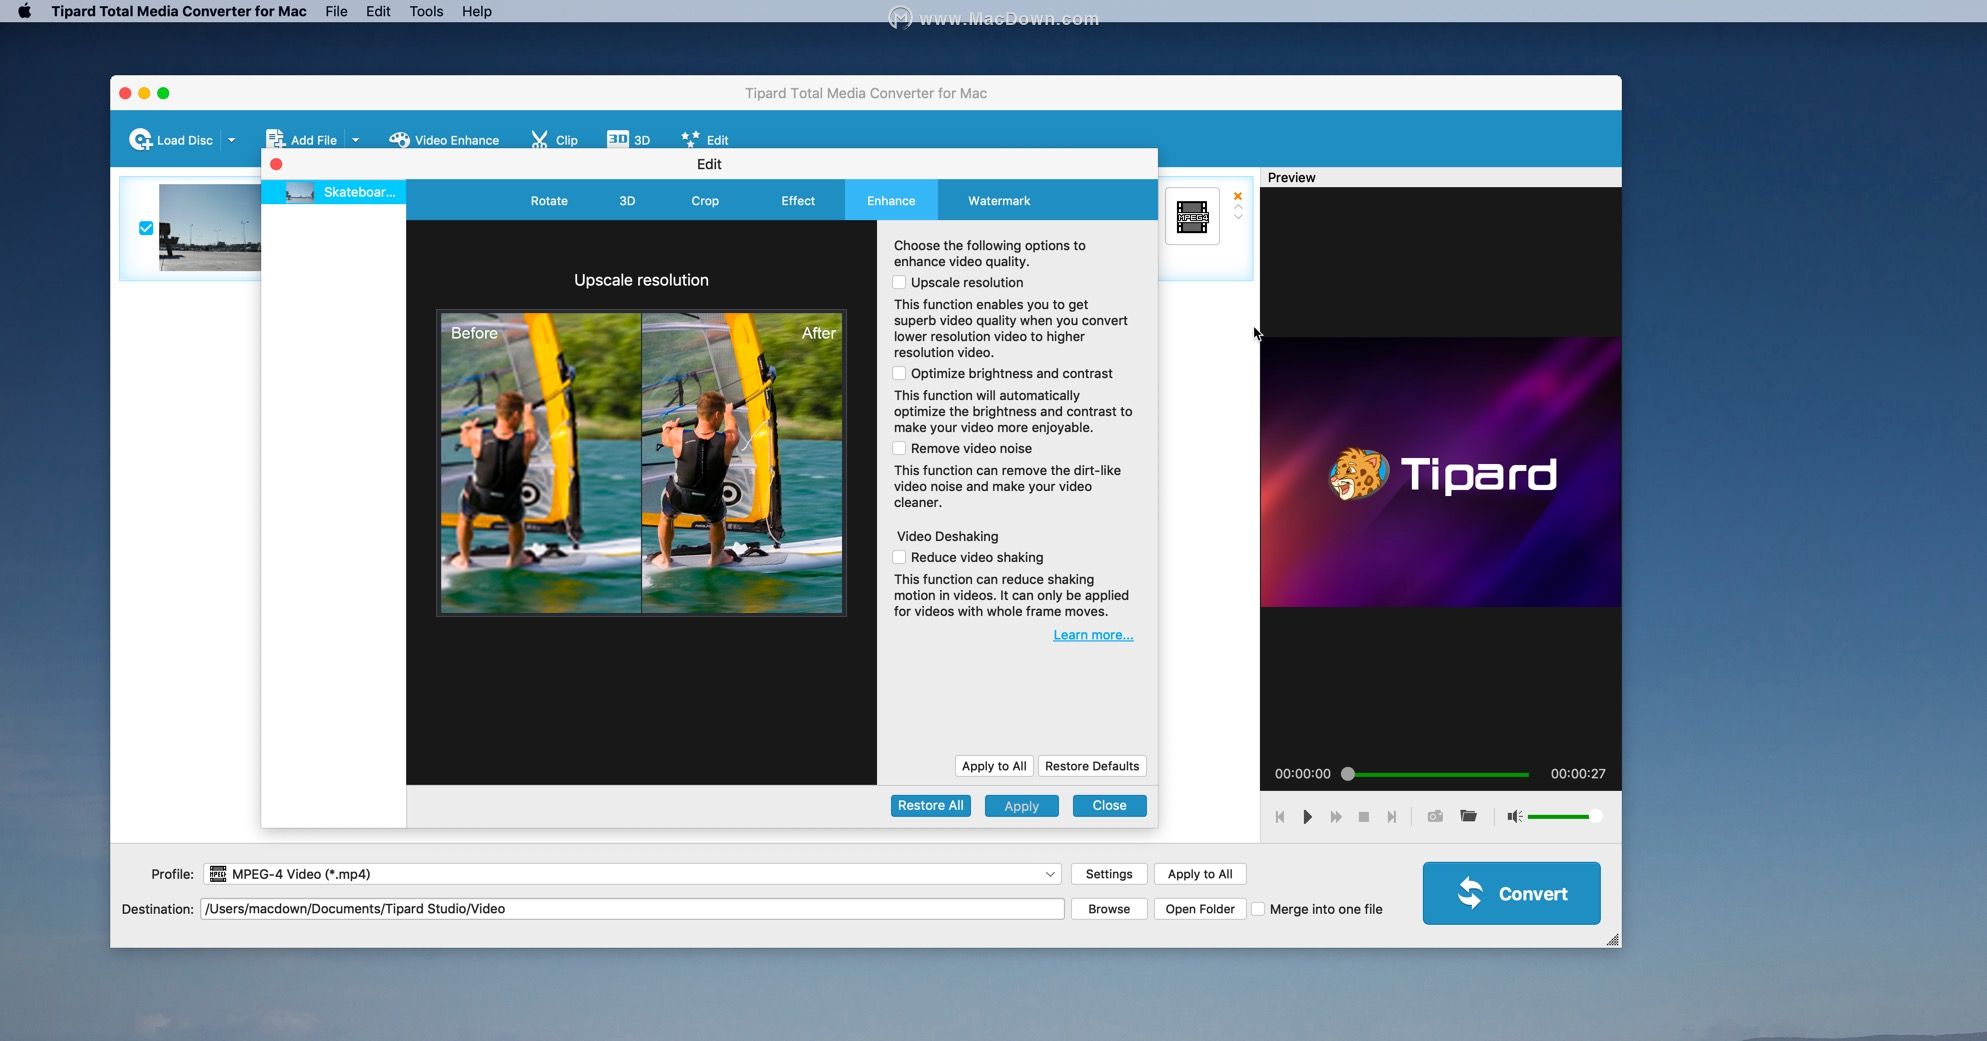
Task: Click the Convert button
Action: point(1510,893)
